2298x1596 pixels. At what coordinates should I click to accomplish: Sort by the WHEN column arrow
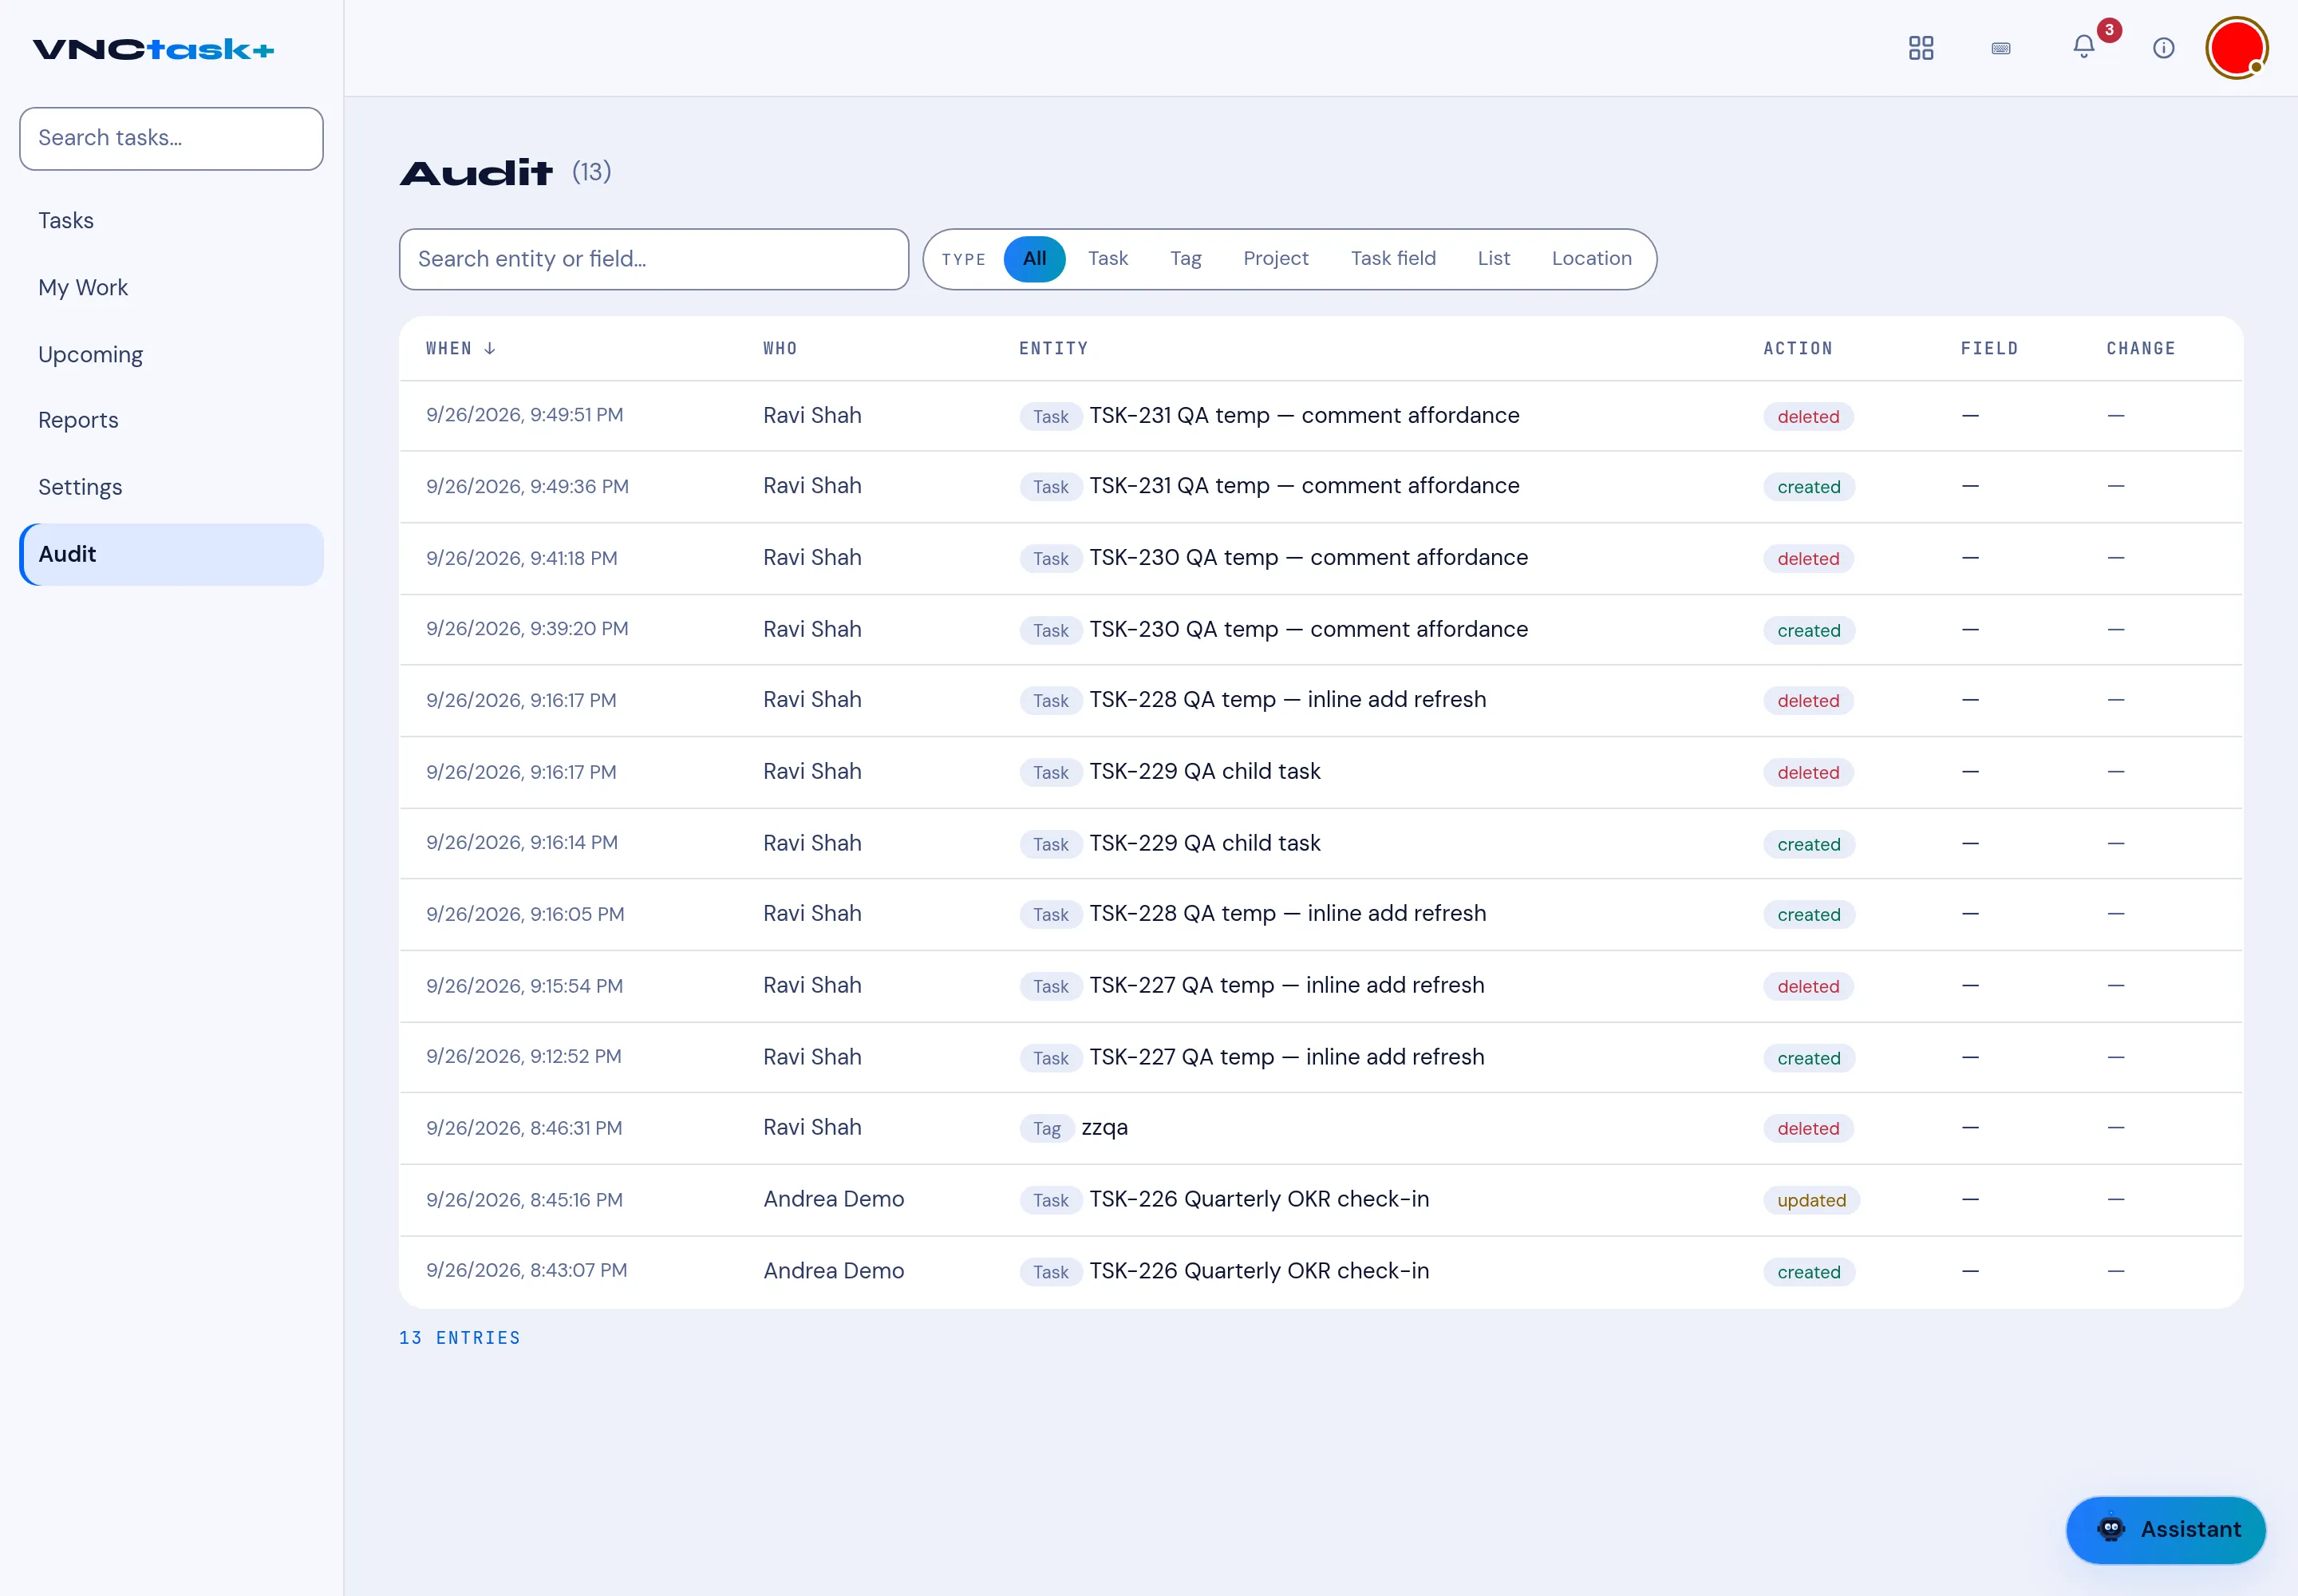tap(490, 348)
